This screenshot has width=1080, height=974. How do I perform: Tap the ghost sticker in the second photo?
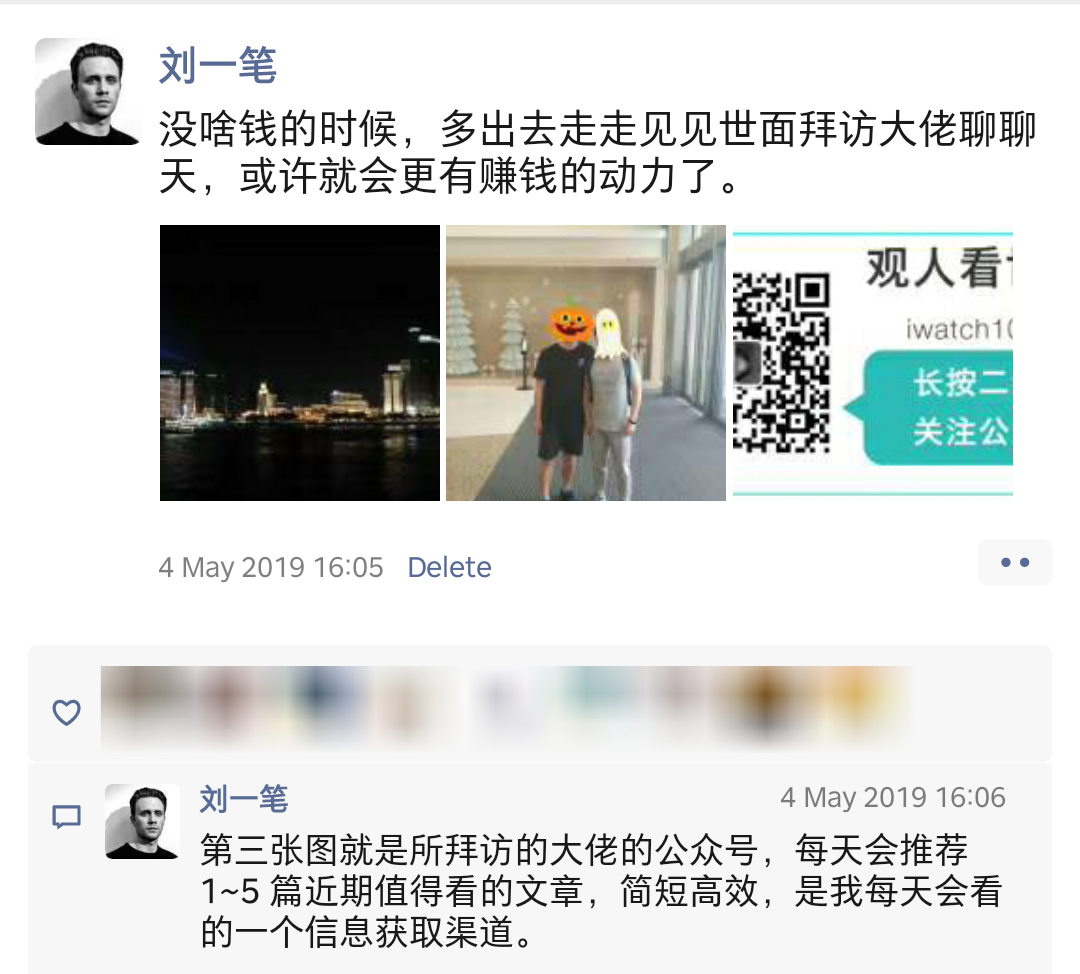tap(608, 333)
